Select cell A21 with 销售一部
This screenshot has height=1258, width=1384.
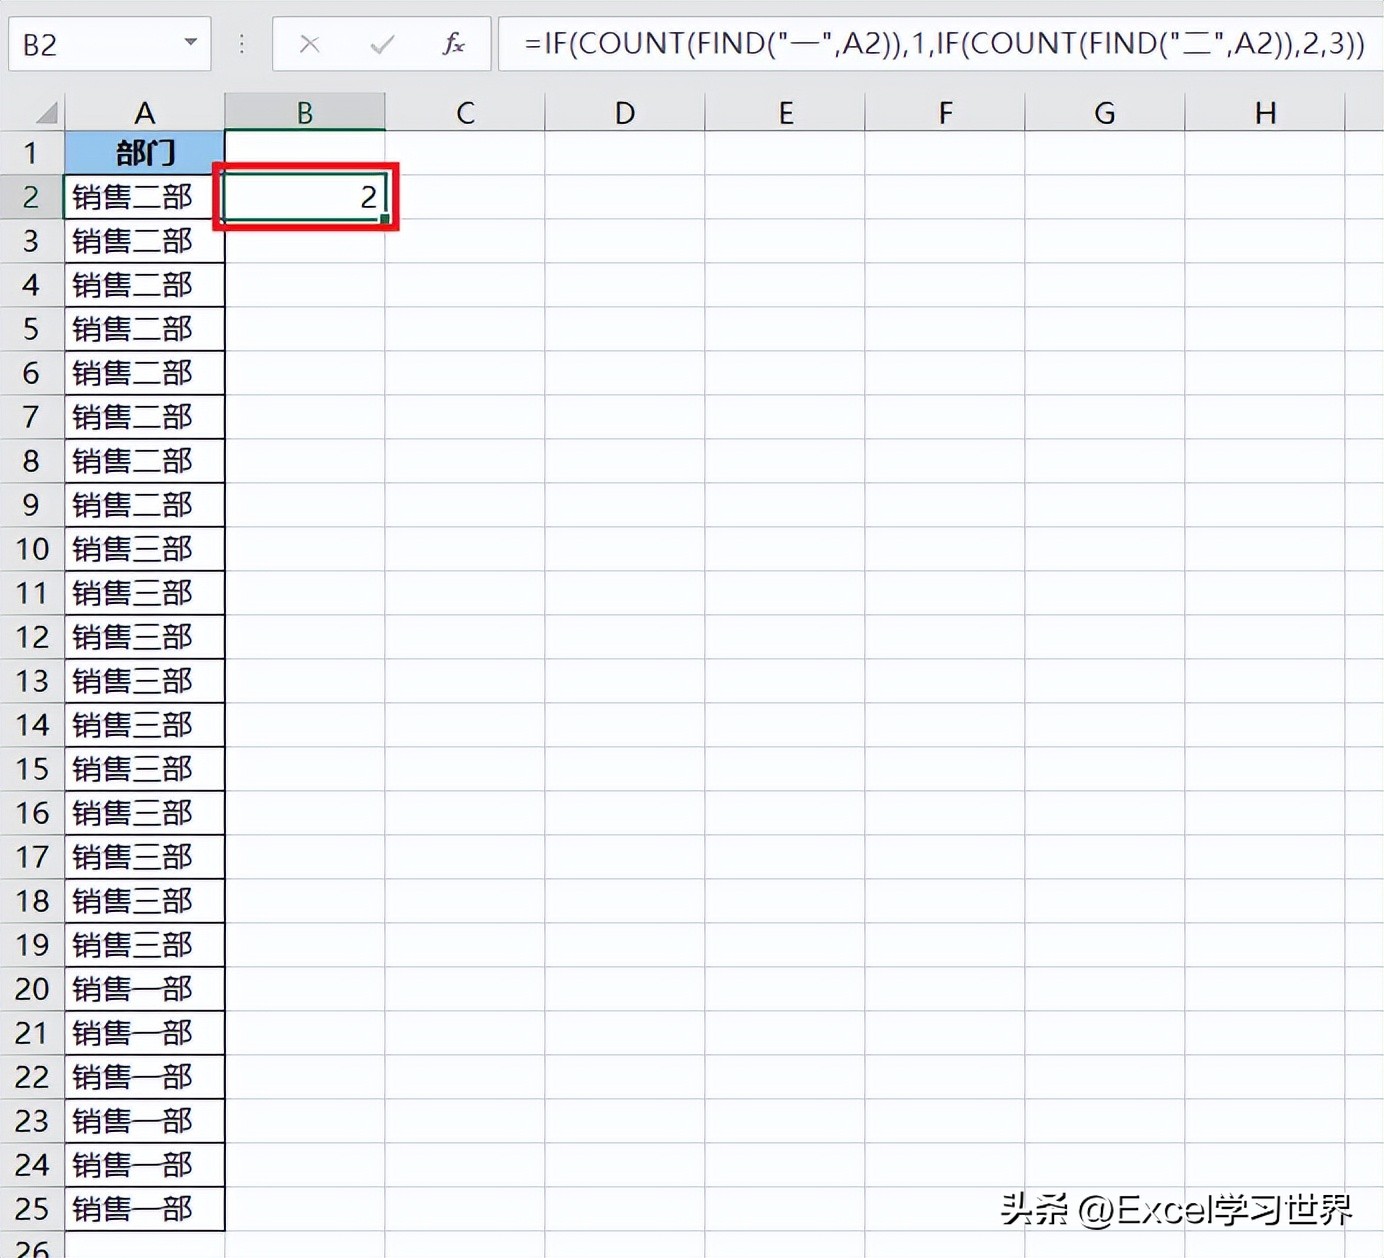pos(145,1033)
